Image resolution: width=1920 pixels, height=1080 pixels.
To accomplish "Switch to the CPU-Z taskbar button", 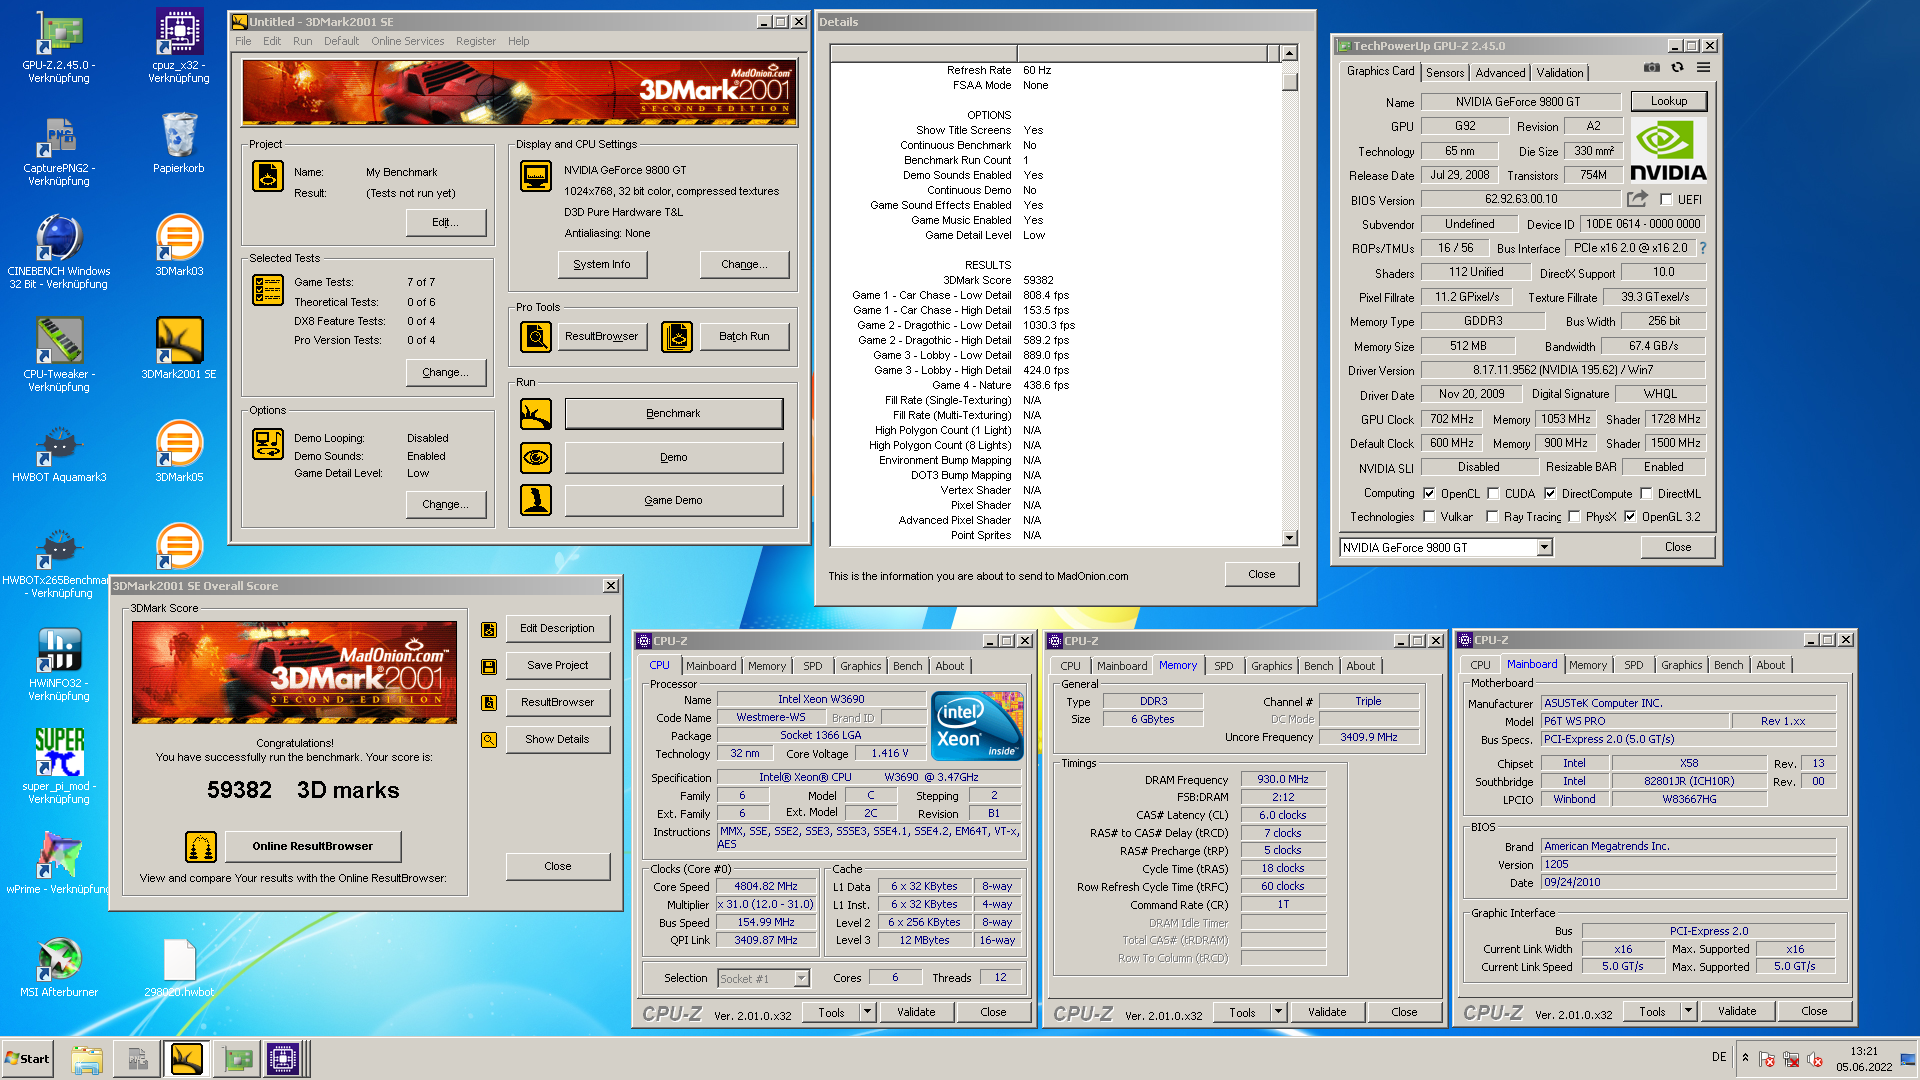I will tap(283, 1059).
